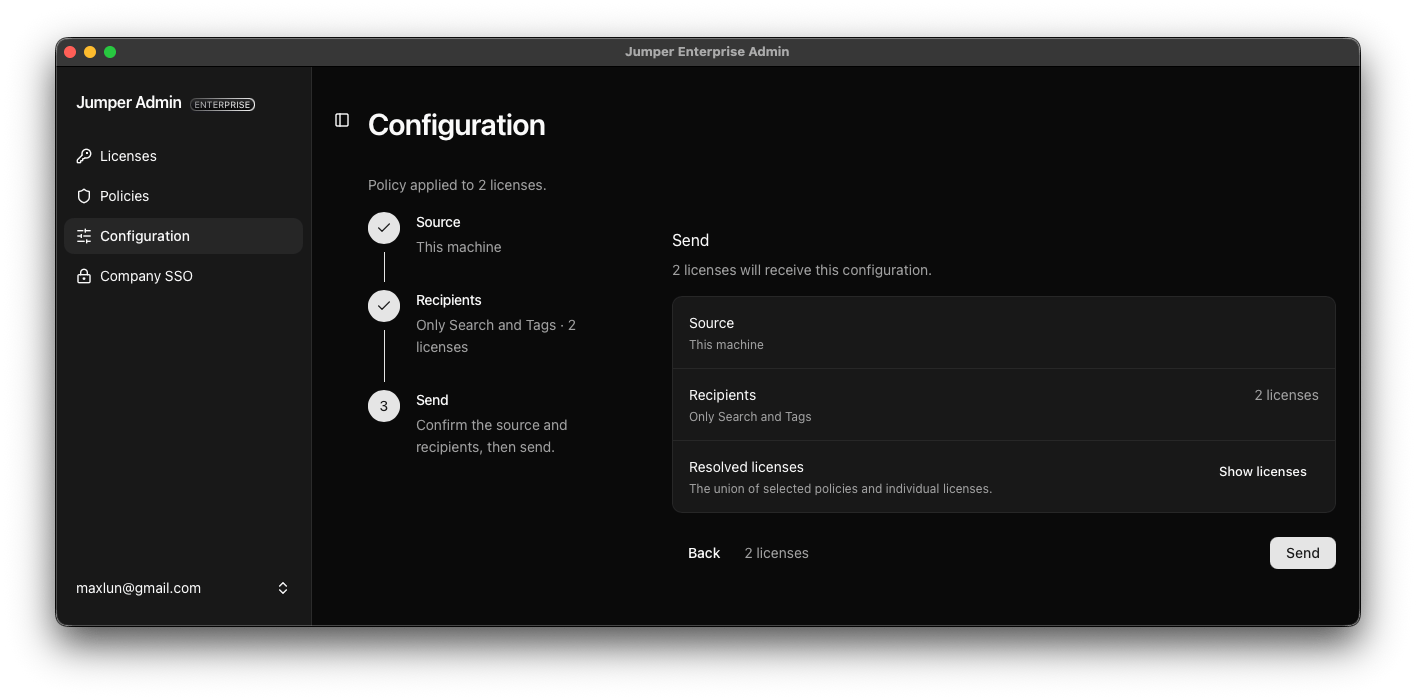Click the Send section heading
The height and width of the screenshot is (700, 1416).
pyautogui.click(x=690, y=240)
